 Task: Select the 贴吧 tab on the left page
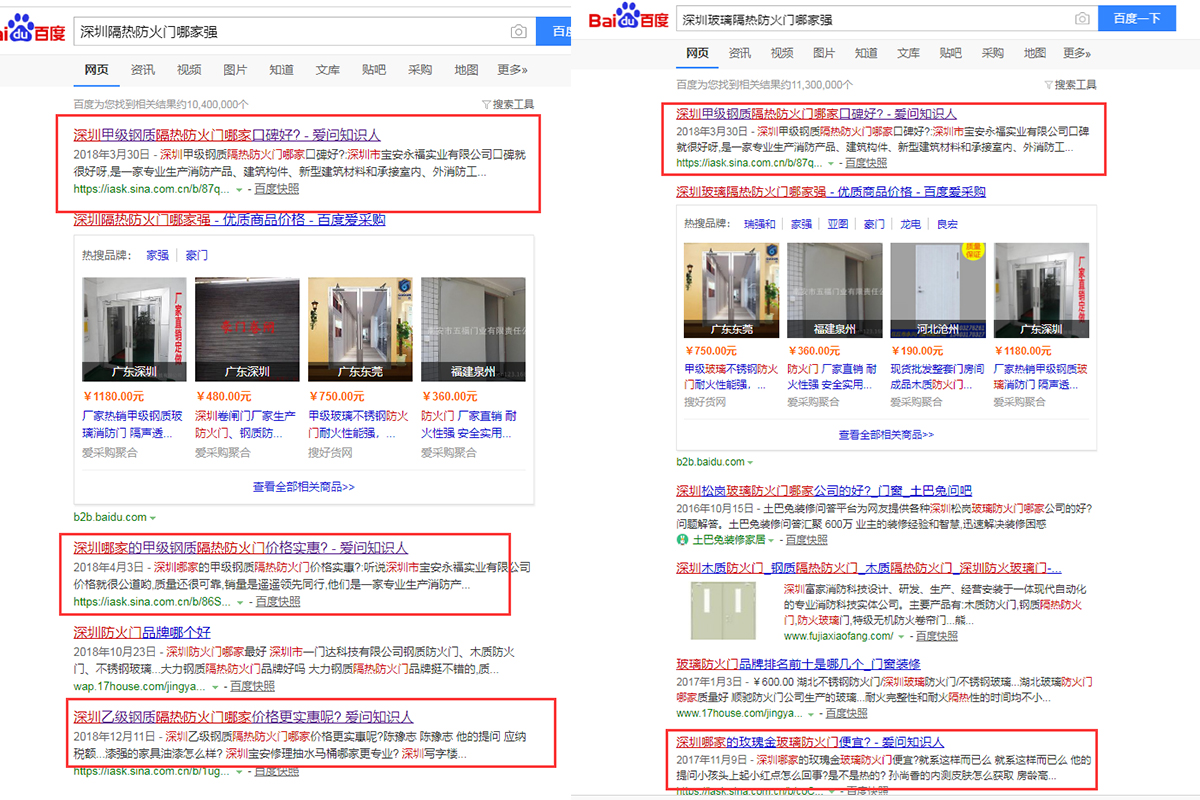pyautogui.click(x=374, y=70)
